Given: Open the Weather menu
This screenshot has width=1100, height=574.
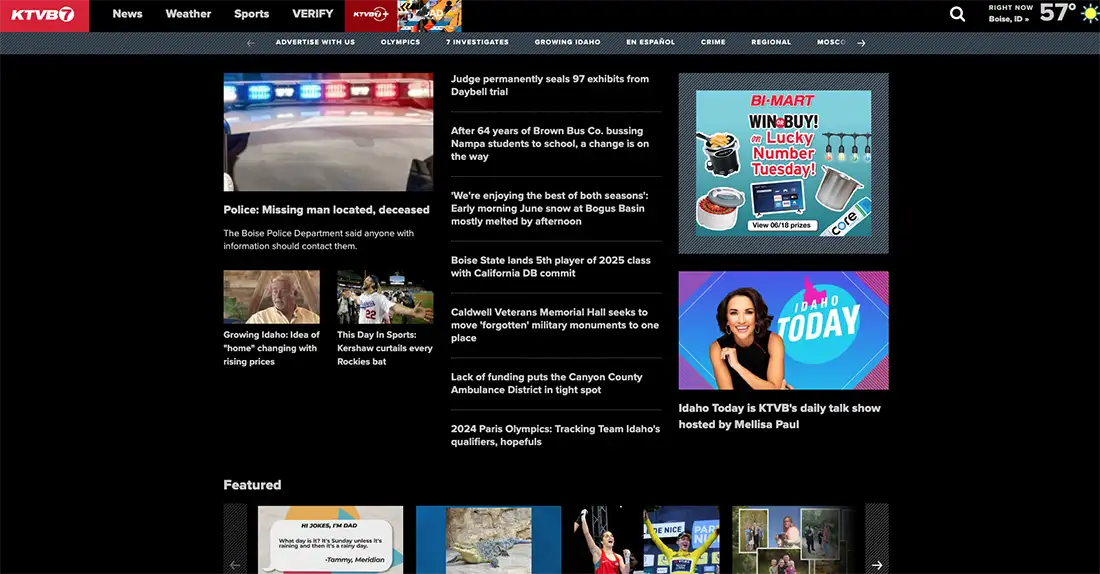Looking at the screenshot, I should coord(188,14).
